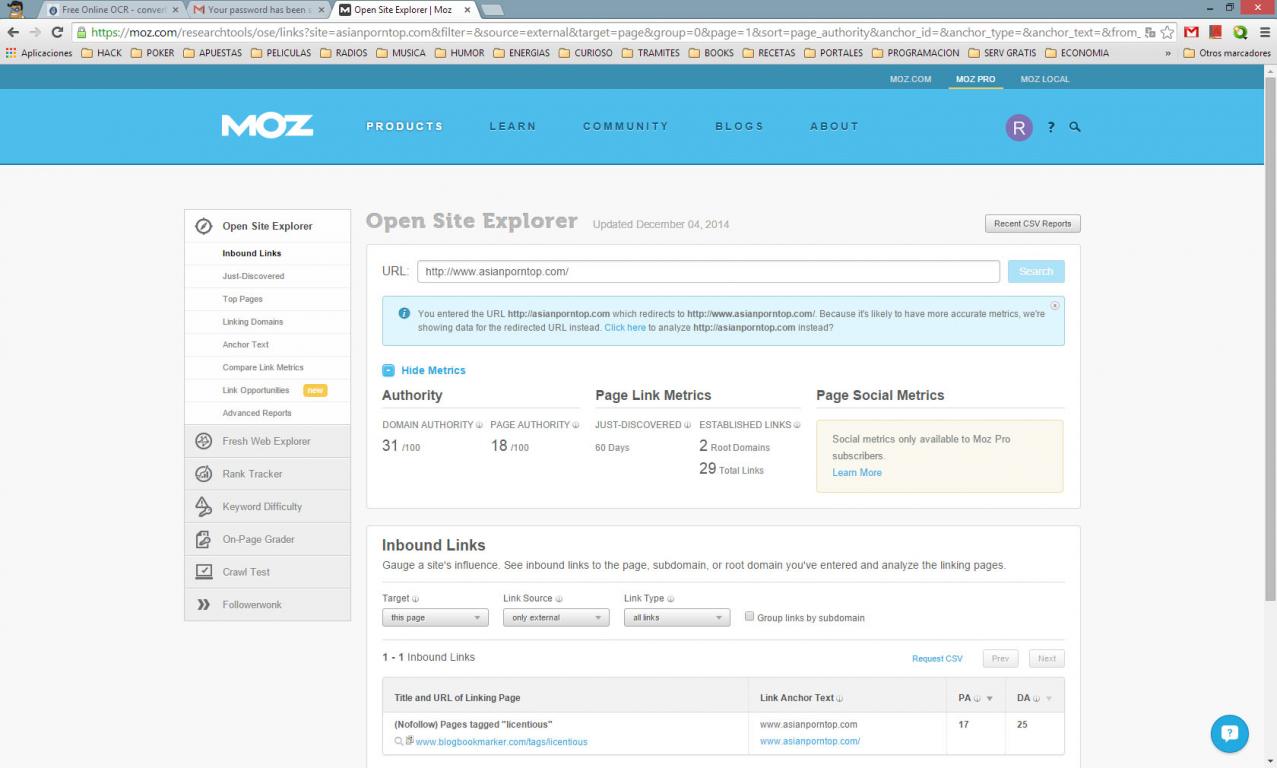
Task: Select Linking Domains in the sidebar
Action: click(253, 322)
